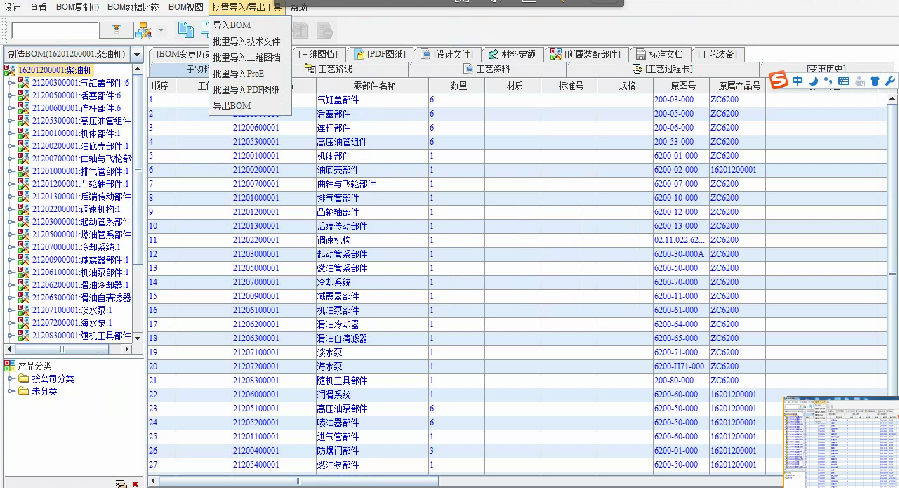Select 导入BOM from the open menu
The width and height of the screenshot is (899, 488).
click(x=250, y=25)
